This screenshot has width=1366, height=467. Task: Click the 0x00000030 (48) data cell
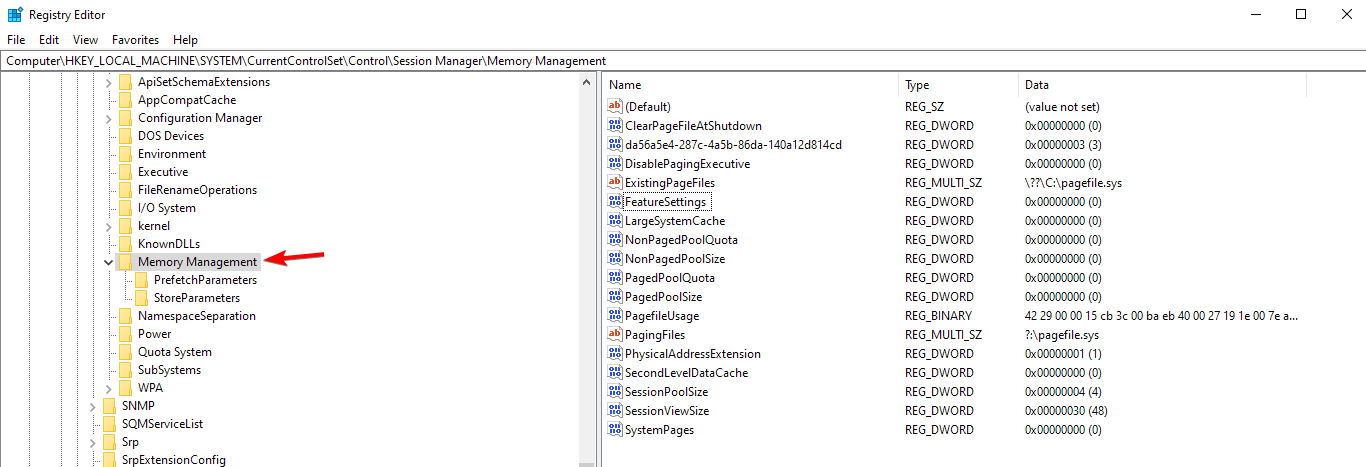point(1066,411)
